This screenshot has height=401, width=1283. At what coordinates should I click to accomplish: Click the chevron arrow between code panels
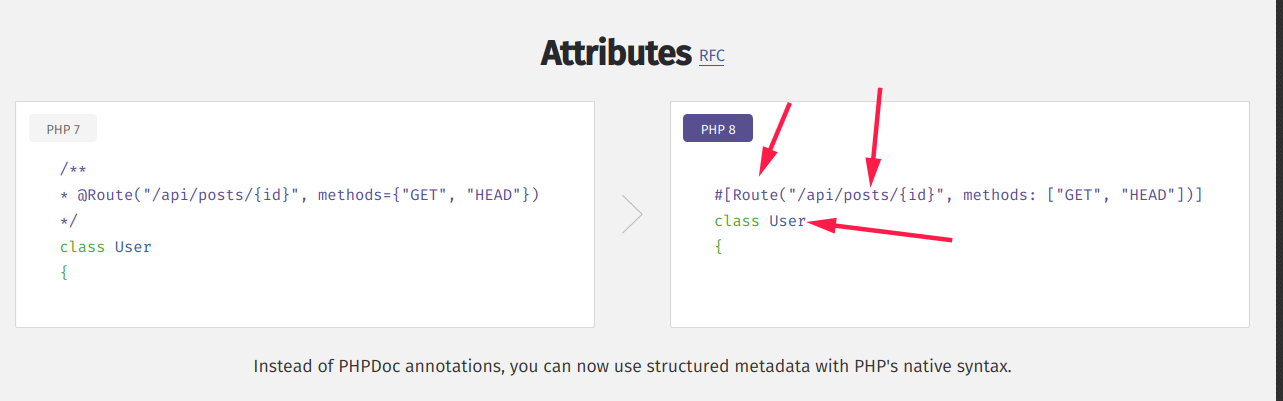(x=632, y=214)
